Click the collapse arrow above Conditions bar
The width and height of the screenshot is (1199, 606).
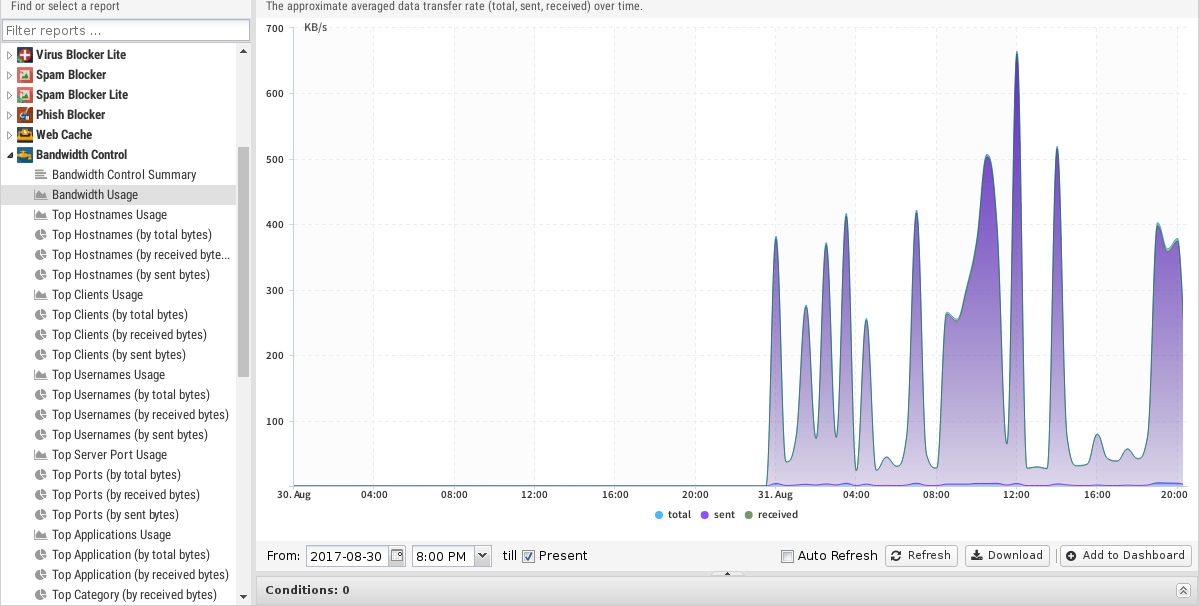(x=727, y=573)
